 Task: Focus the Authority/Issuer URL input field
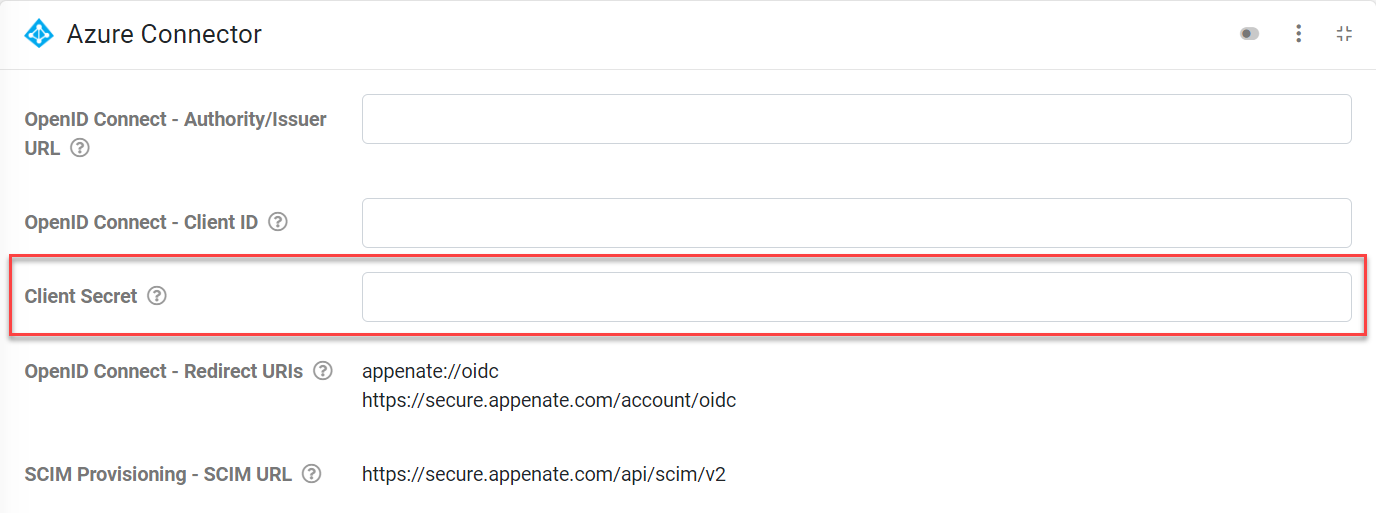(x=856, y=119)
